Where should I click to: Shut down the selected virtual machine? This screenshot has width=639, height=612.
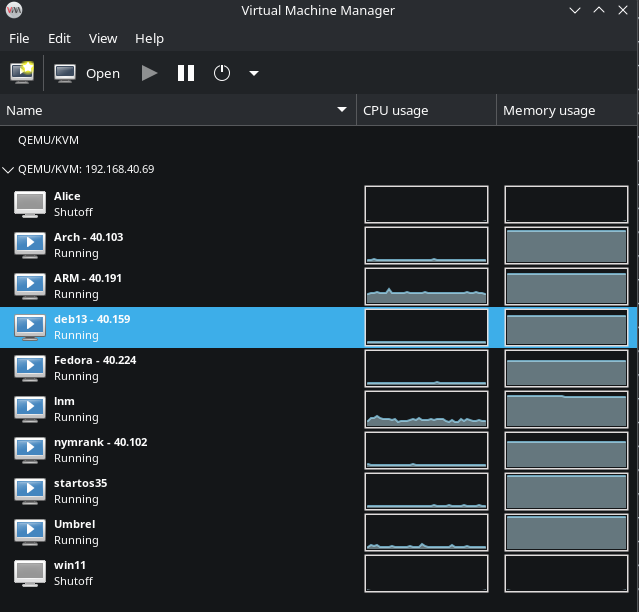tap(222, 73)
